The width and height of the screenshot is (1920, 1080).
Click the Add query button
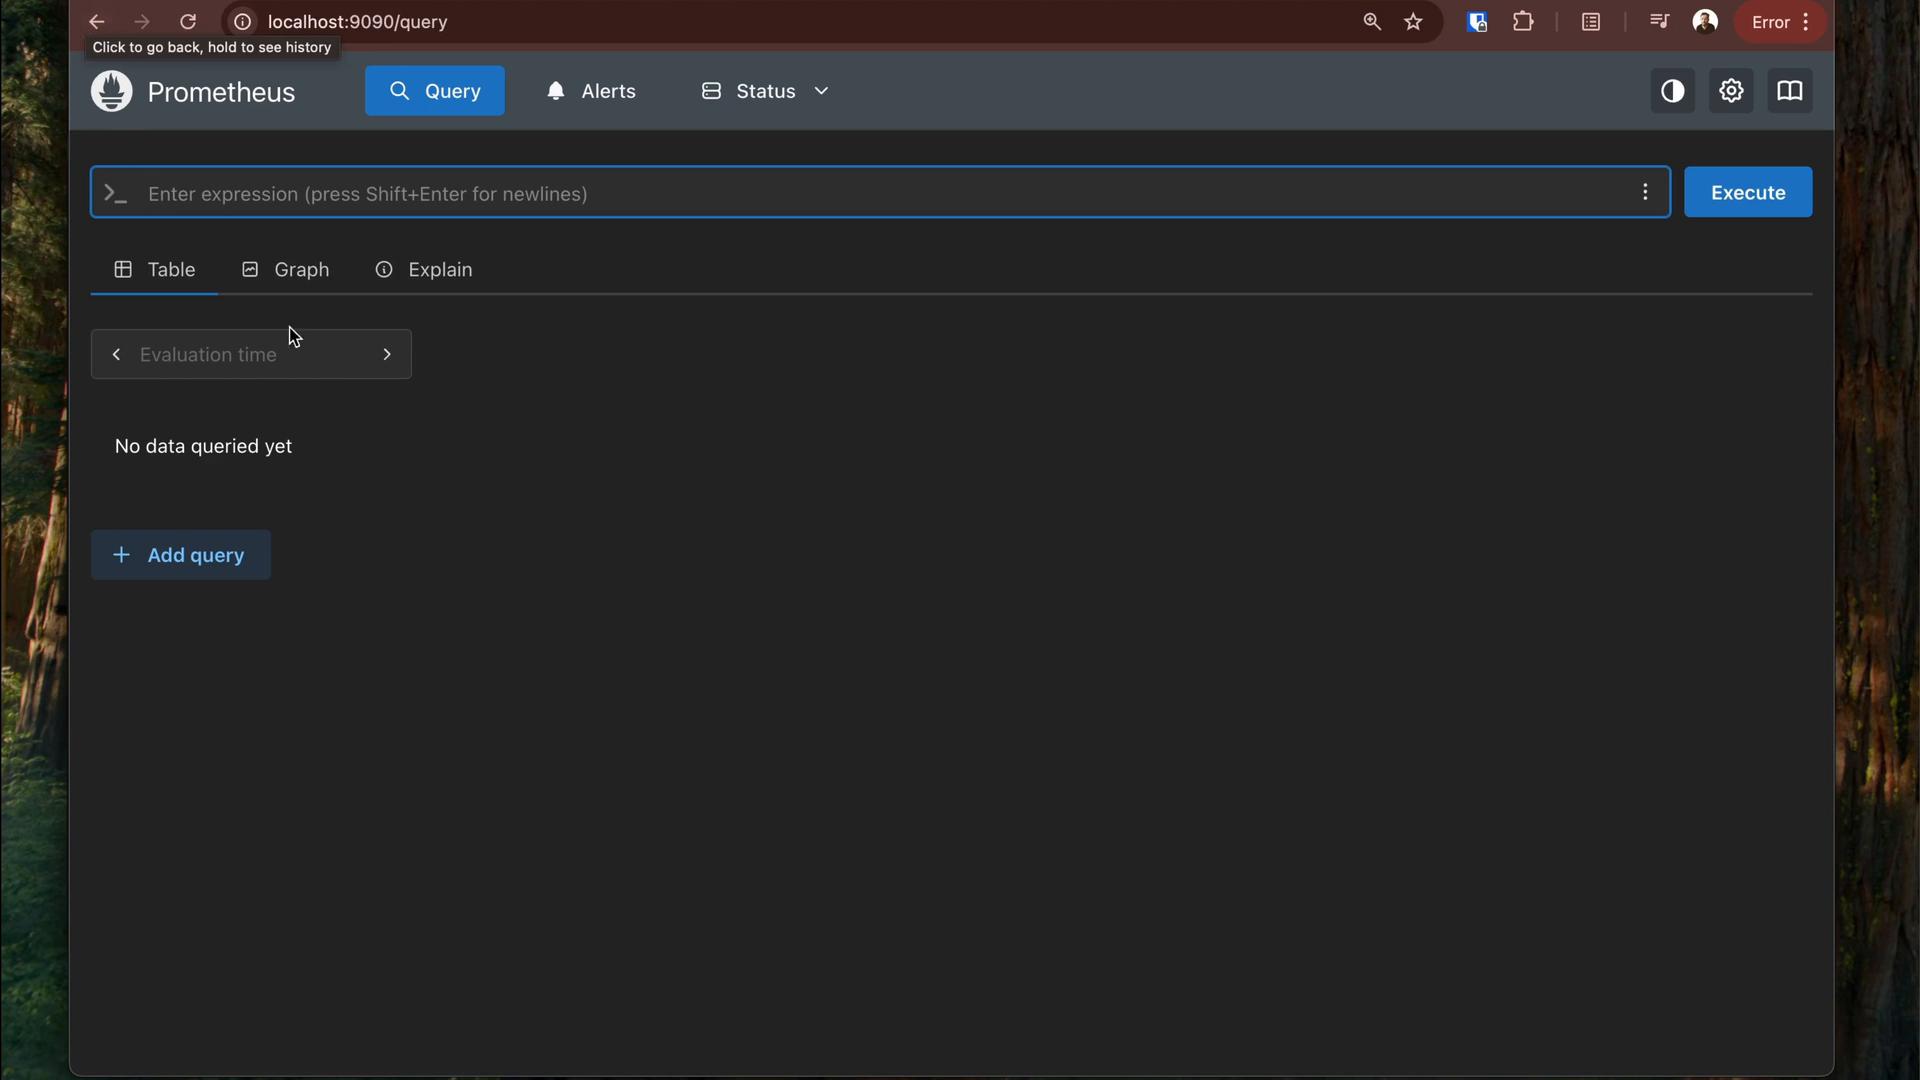tap(180, 555)
